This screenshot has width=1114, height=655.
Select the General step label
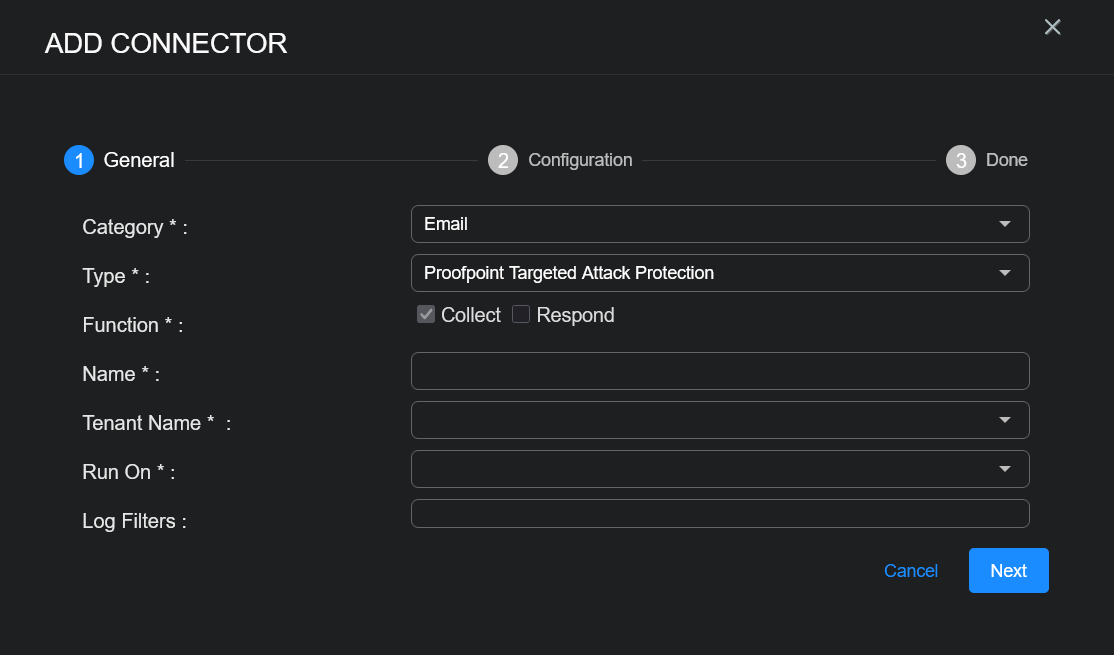tap(139, 160)
